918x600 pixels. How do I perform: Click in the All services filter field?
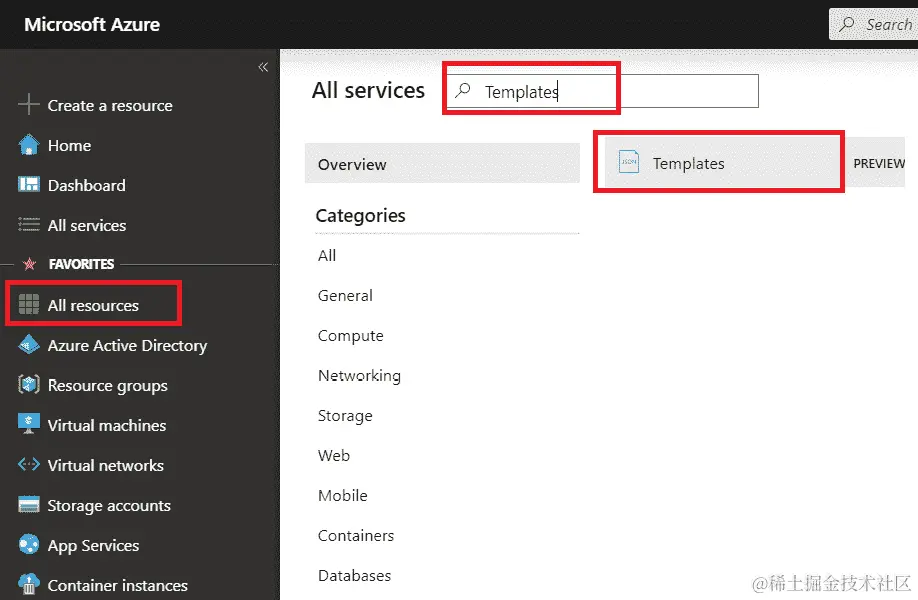603,91
